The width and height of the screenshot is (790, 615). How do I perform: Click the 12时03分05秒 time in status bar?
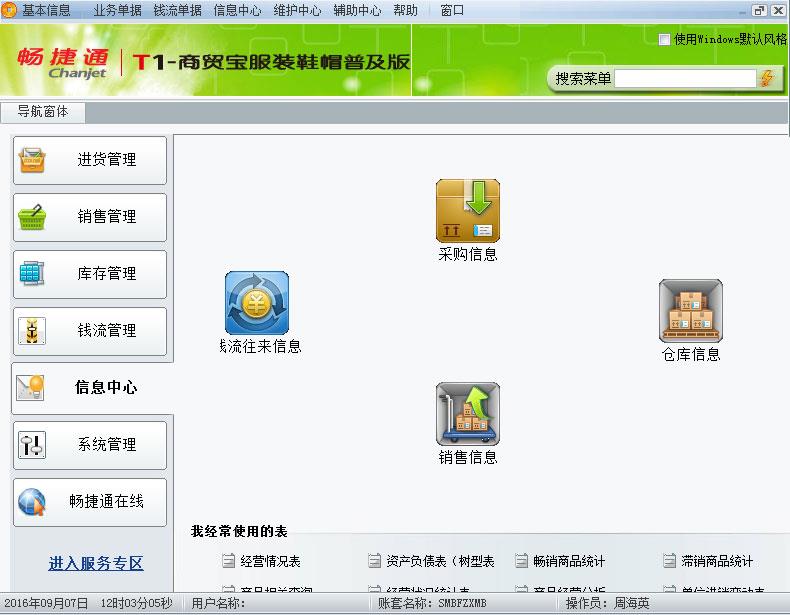click(137, 603)
